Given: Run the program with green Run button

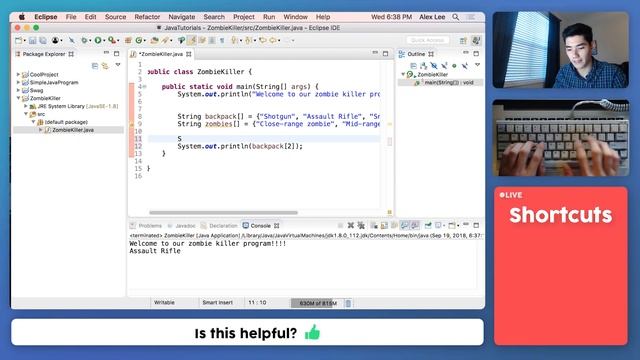Looking at the screenshot, I should (98, 40).
